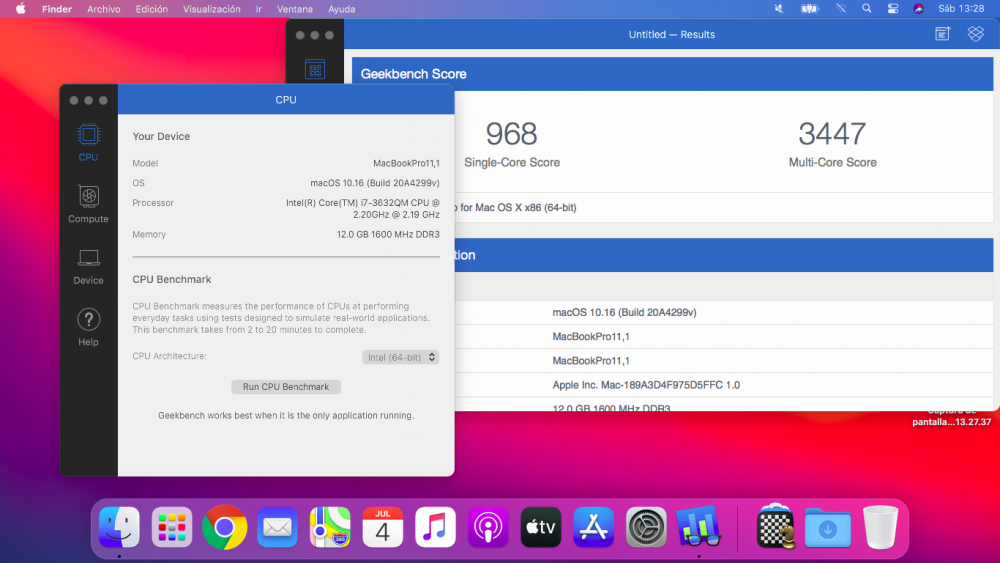
Task: Click the 968 Single-Core Score value
Action: pyautogui.click(x=511, y=134)
